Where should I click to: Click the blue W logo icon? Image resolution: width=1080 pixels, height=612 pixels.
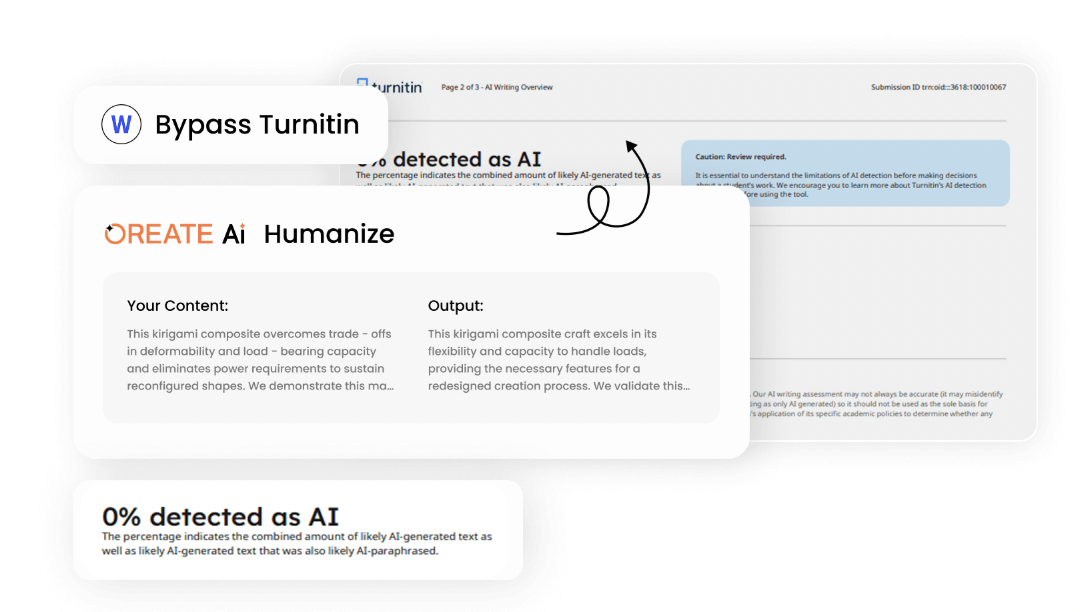click(121, 124)
